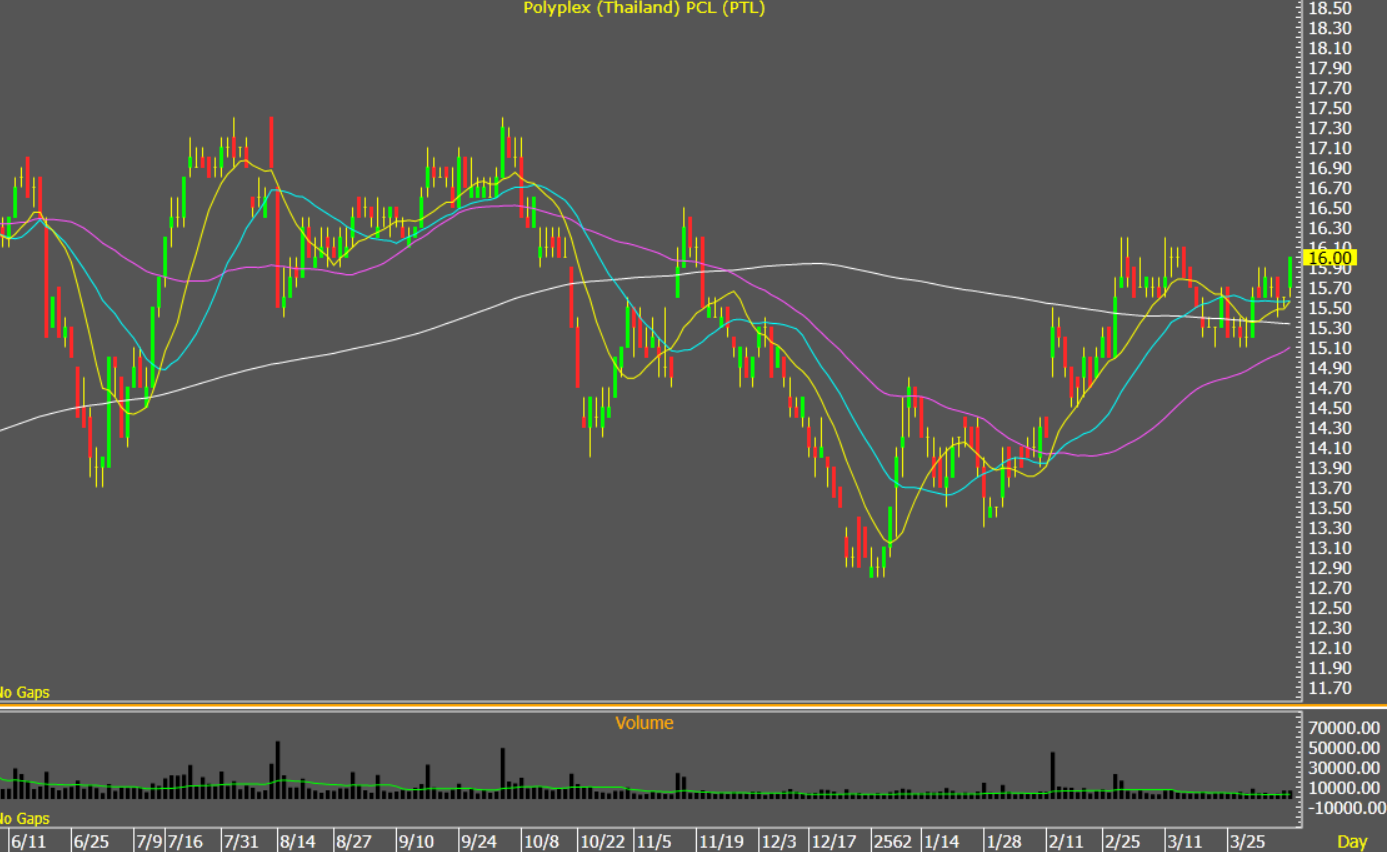This screenshot has height=852, width=1387.
Task: Click the 3/11 date label
Action: [1185, 840]
